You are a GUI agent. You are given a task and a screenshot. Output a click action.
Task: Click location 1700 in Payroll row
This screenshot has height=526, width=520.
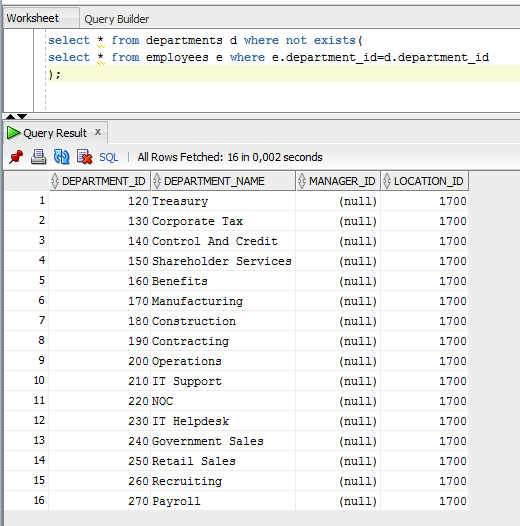pyautogui.click(x=425, y=501)
